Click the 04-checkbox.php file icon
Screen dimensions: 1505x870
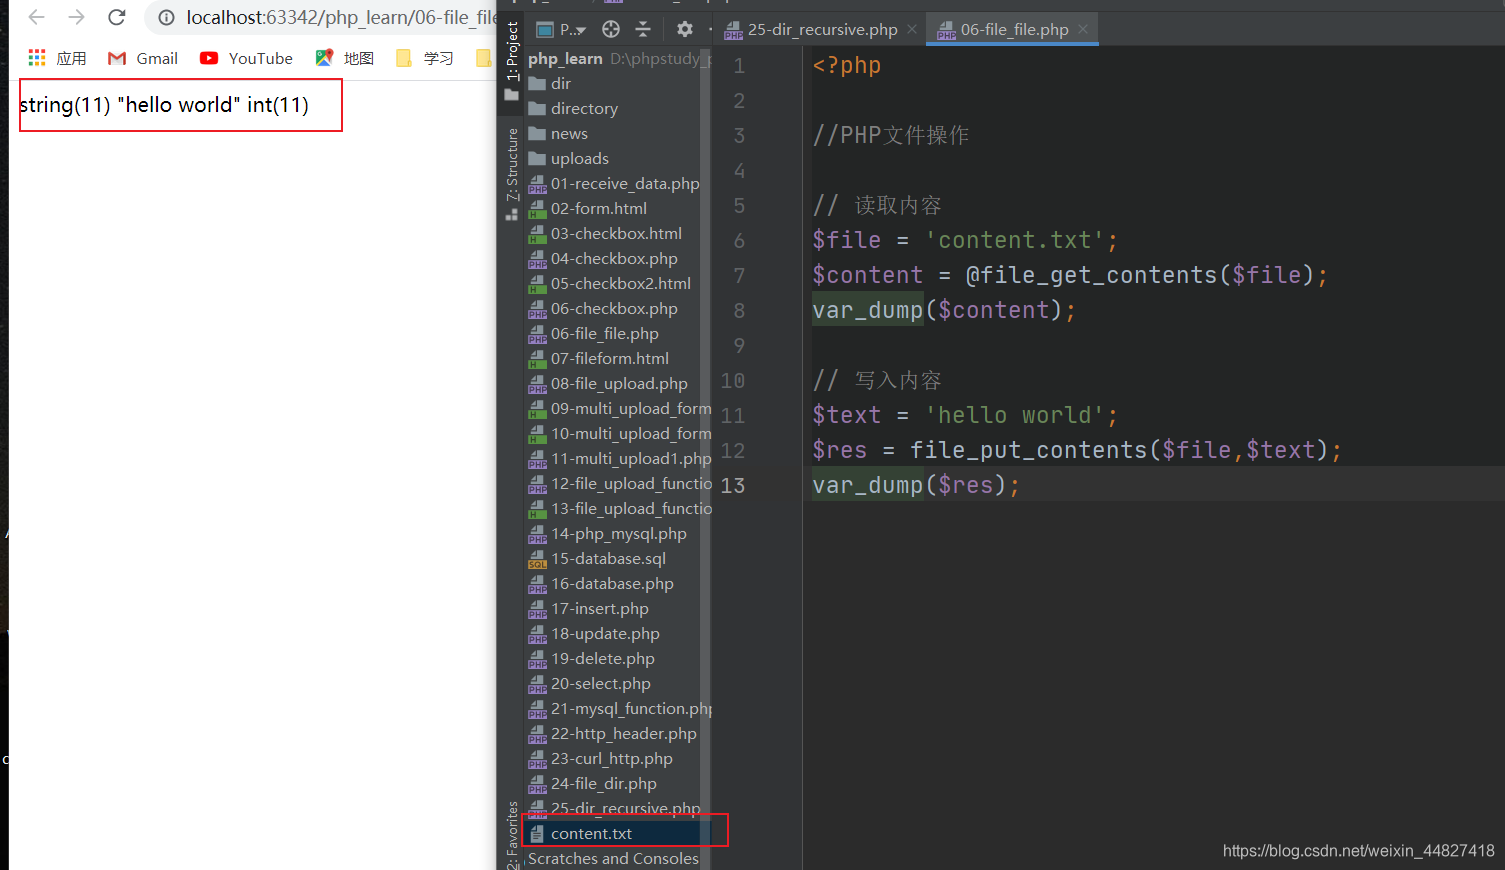click(x=538, y=259)
